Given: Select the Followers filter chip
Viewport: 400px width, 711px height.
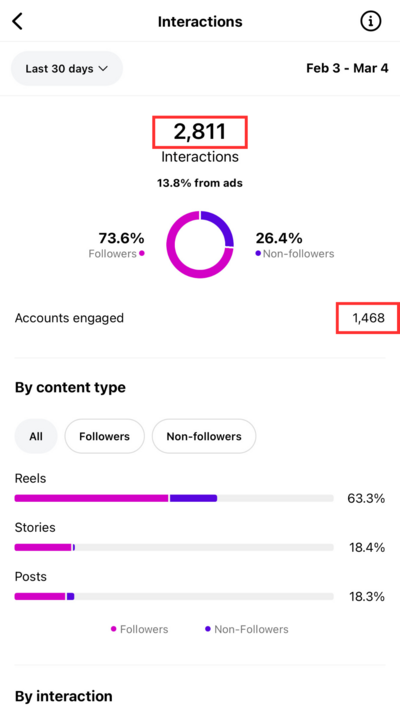Looking at the screenshot, I should pos(104,436).
